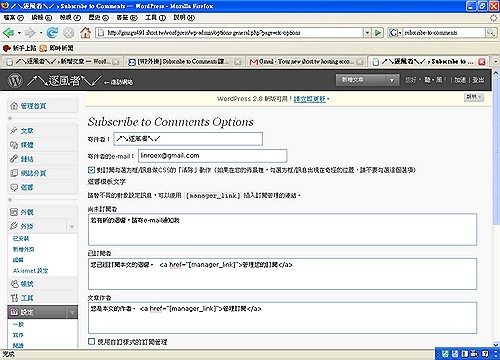Screen dimensions: 500x360
Task: Switch to the first WordPress new post tab
Action: [x=62, y=62]
